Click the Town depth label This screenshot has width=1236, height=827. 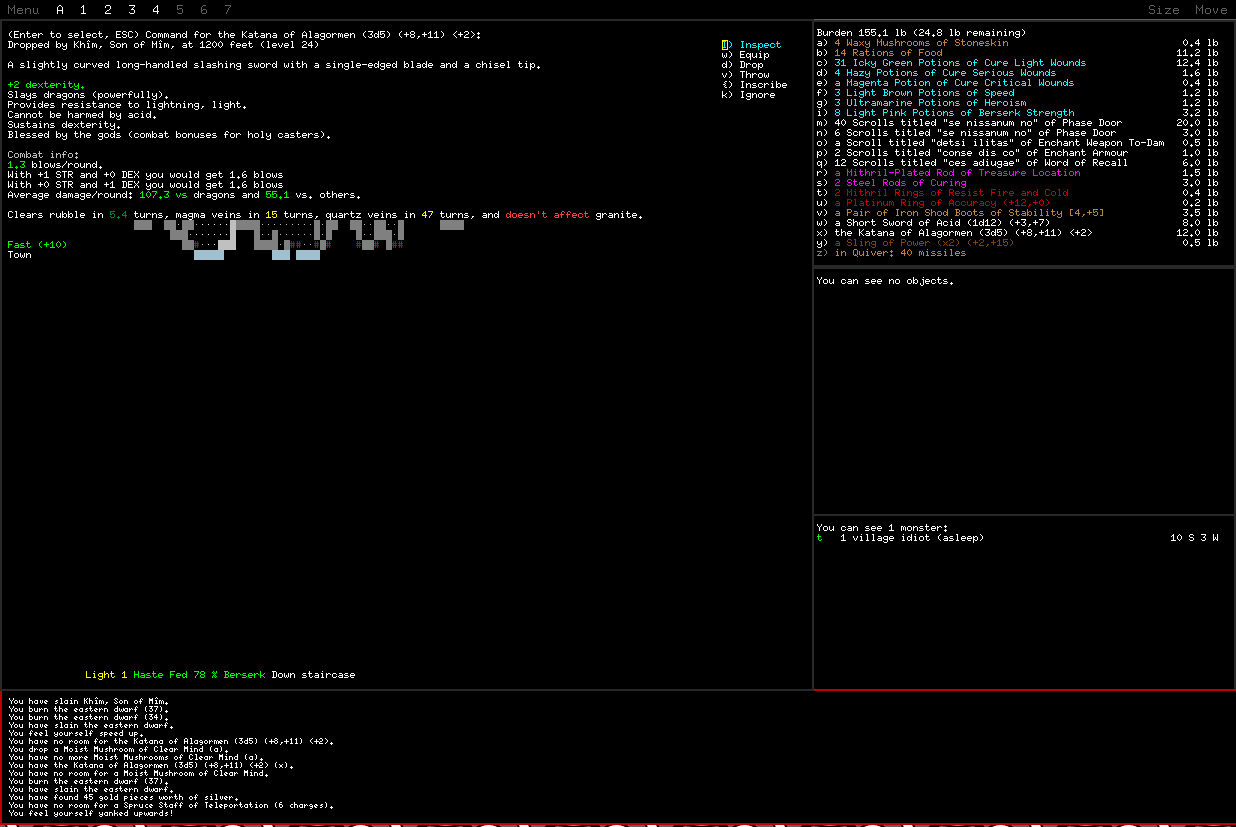pos(19,255)
